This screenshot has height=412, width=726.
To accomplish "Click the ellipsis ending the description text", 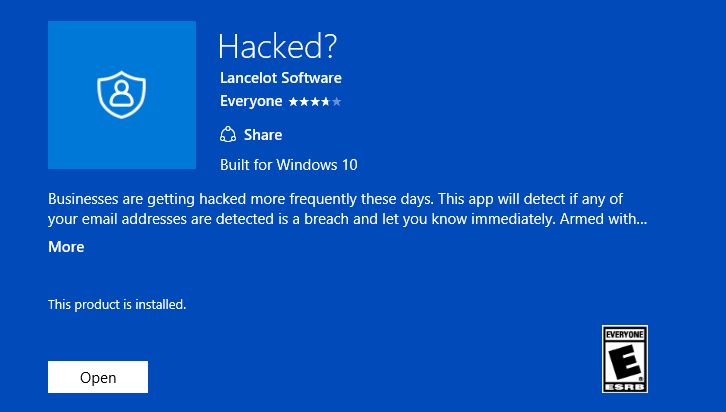I will tap(641, 218).
